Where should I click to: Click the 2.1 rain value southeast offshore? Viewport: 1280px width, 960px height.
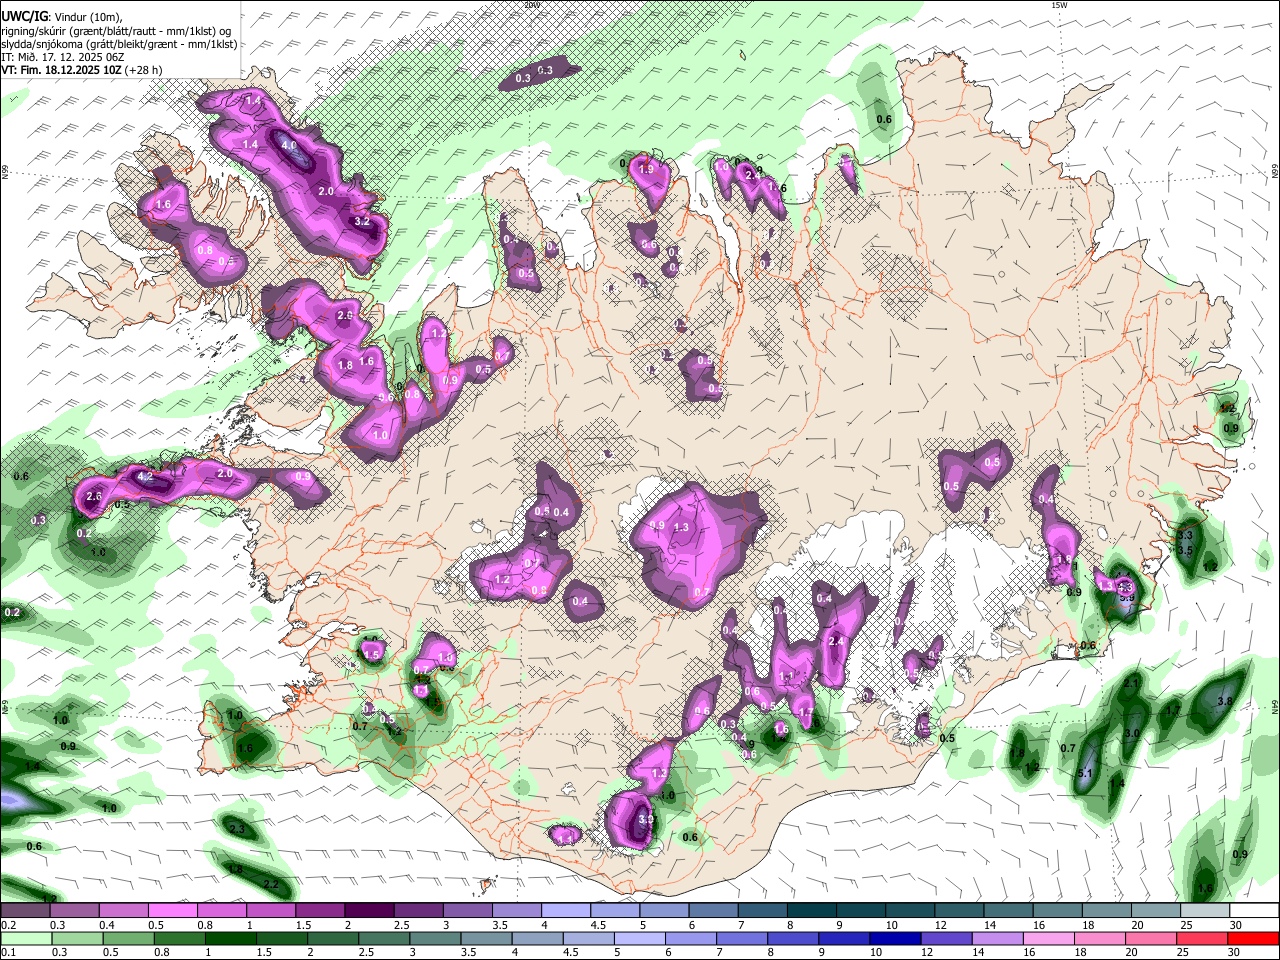pos(1132,683)
